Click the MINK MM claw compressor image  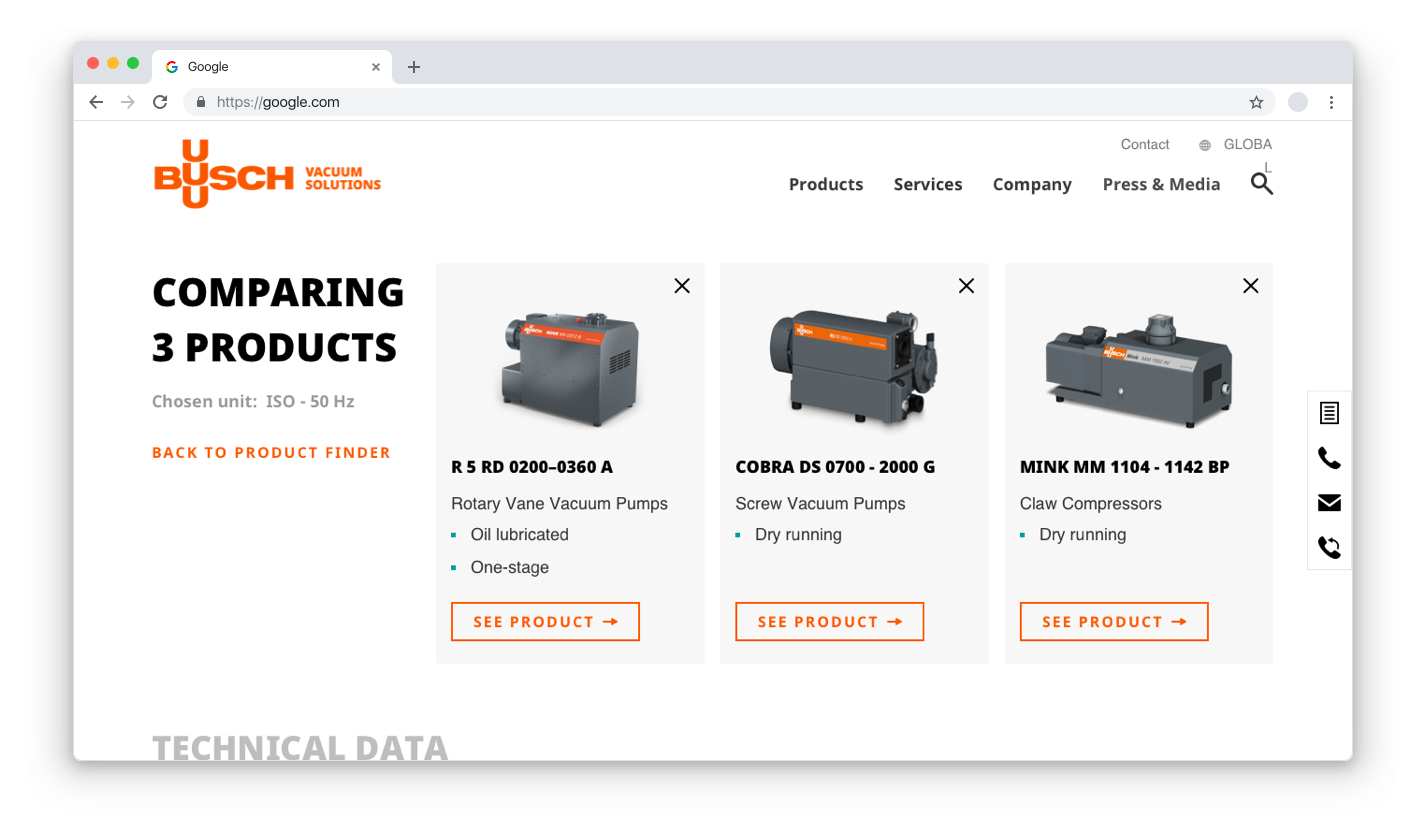(x=1138, y=369)
